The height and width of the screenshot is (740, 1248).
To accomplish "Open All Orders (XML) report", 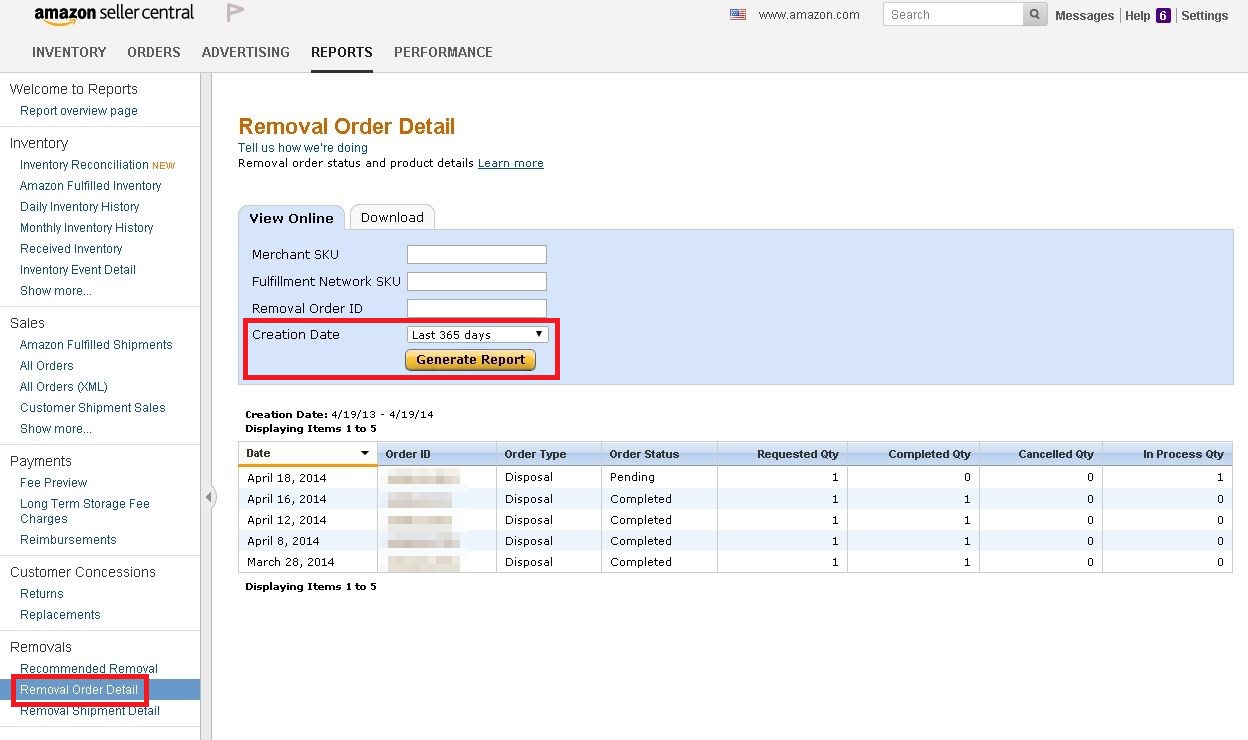I will (x=64, y=387).
